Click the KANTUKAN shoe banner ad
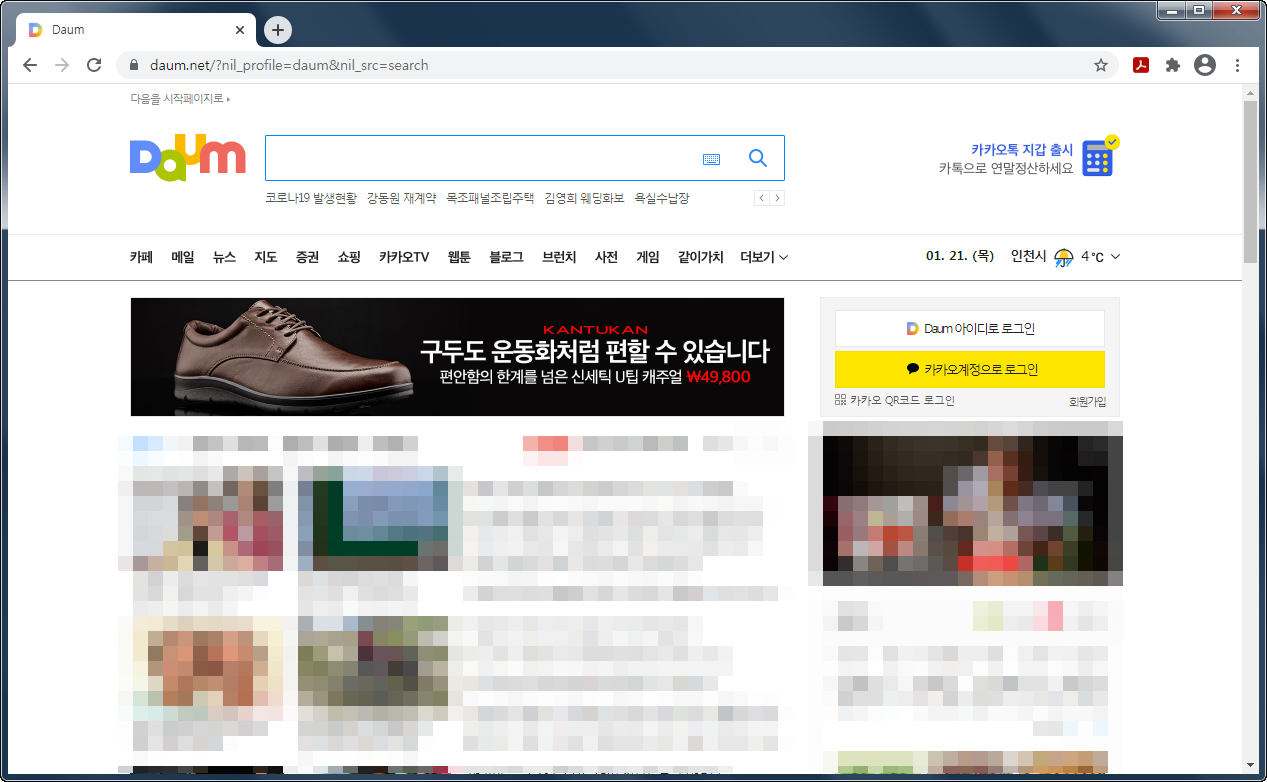Image resolution: width=1267 pixels, height=782 pixels. tap(457, 357)
